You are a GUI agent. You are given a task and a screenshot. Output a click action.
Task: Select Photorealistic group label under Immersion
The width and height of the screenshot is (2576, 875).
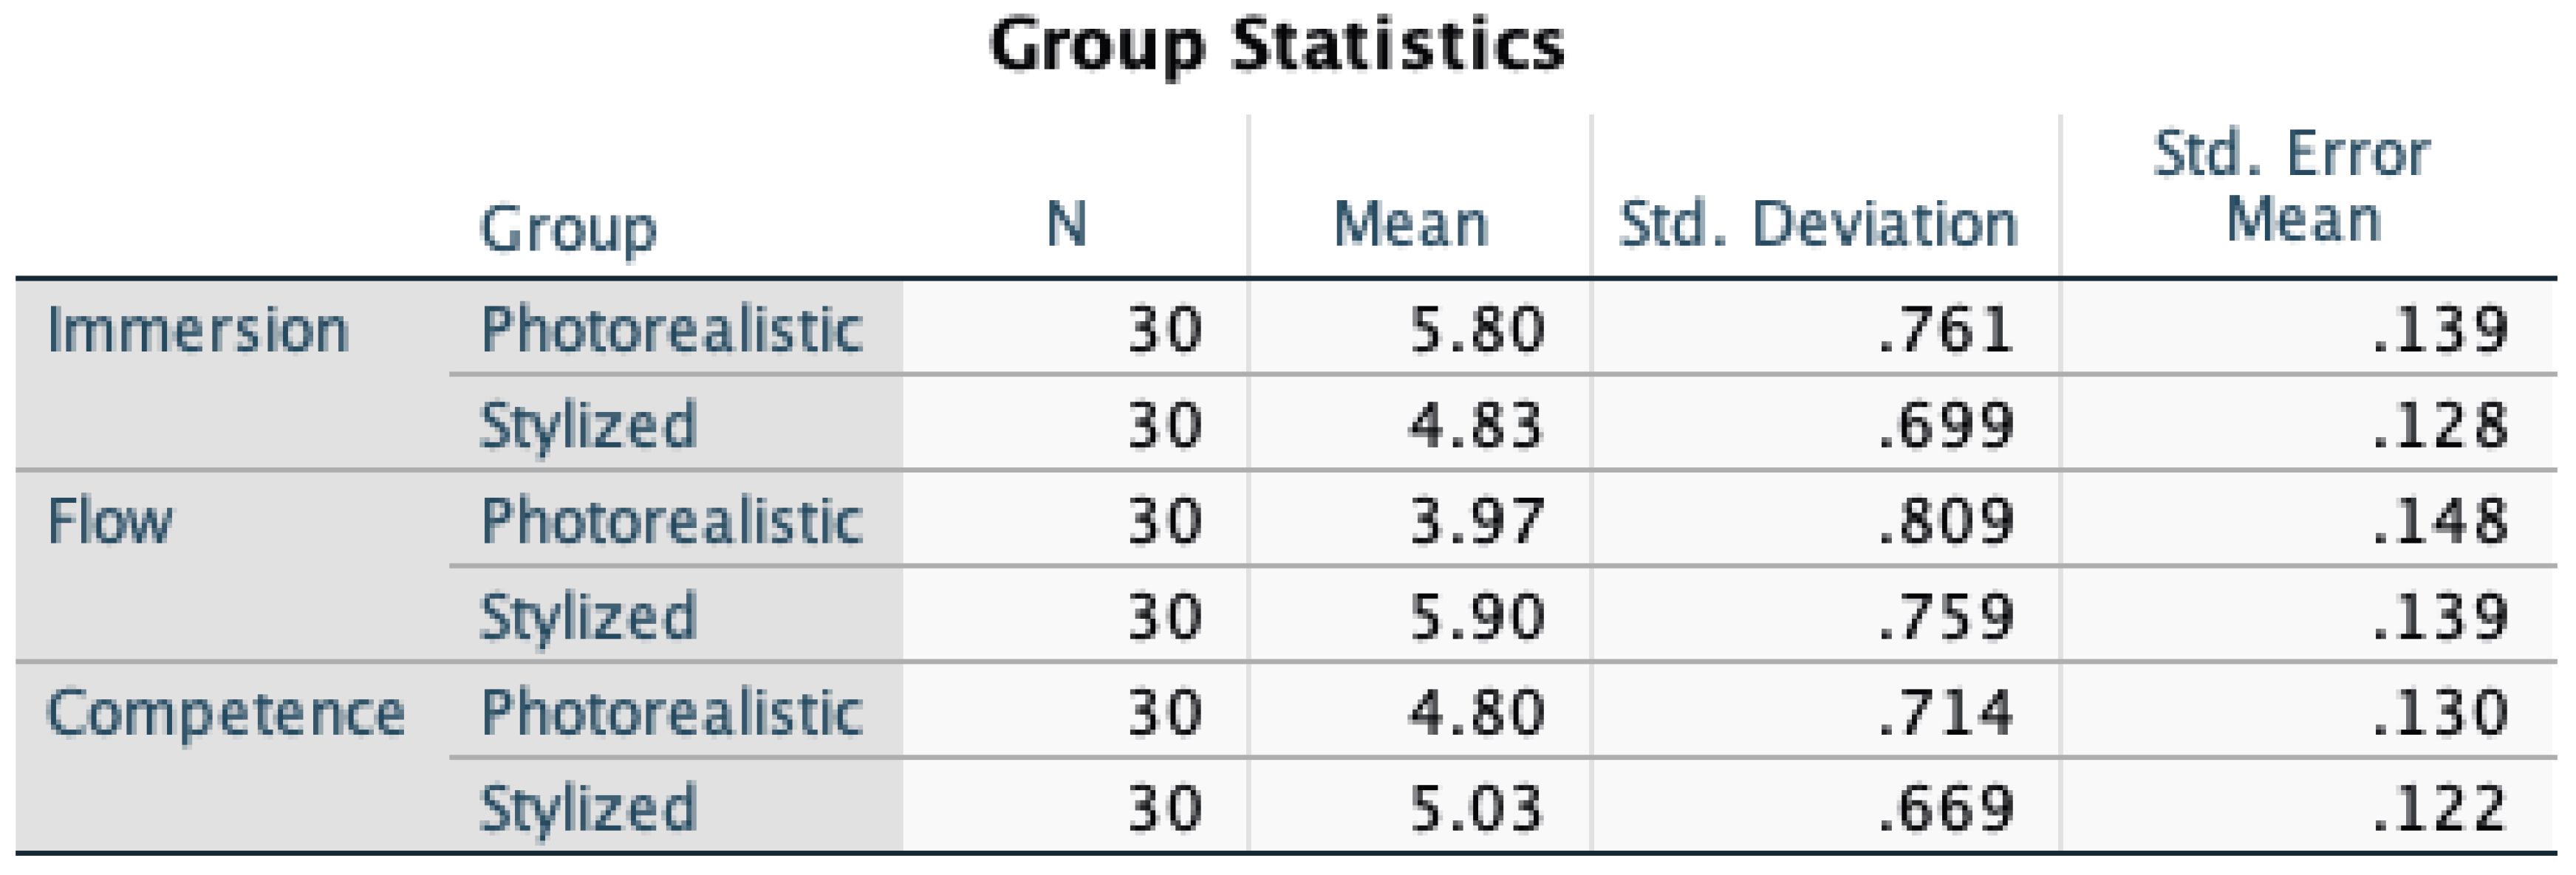pyautogui.click(x=672, y=329)
